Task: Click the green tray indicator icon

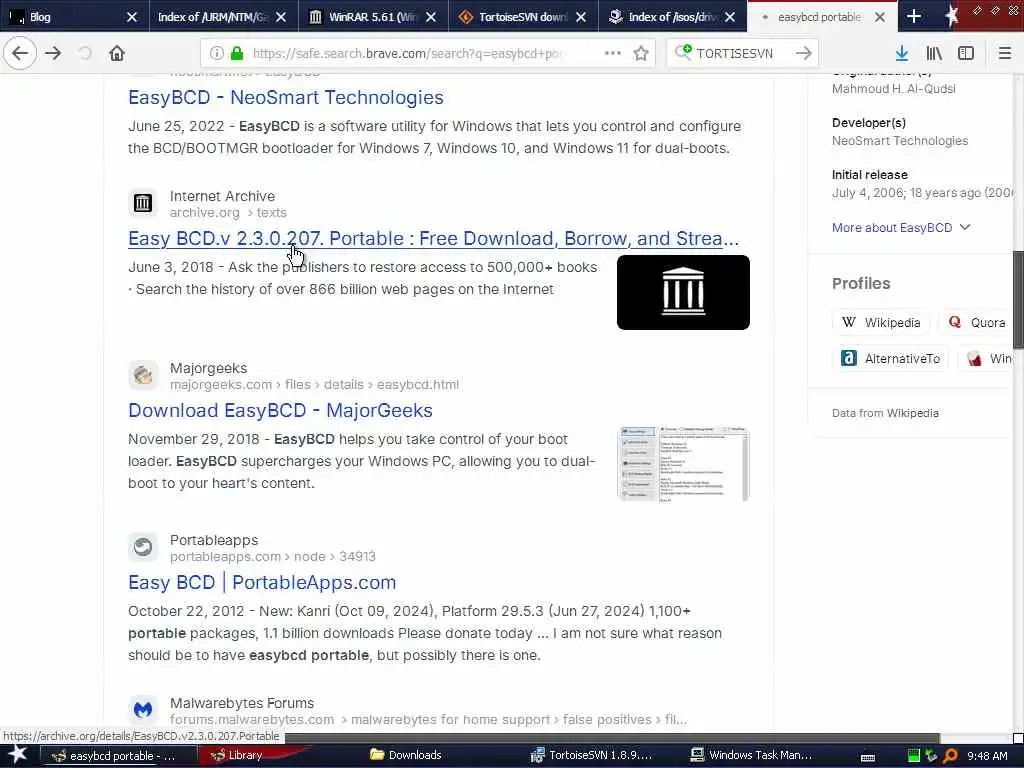Action: [914, 756]
